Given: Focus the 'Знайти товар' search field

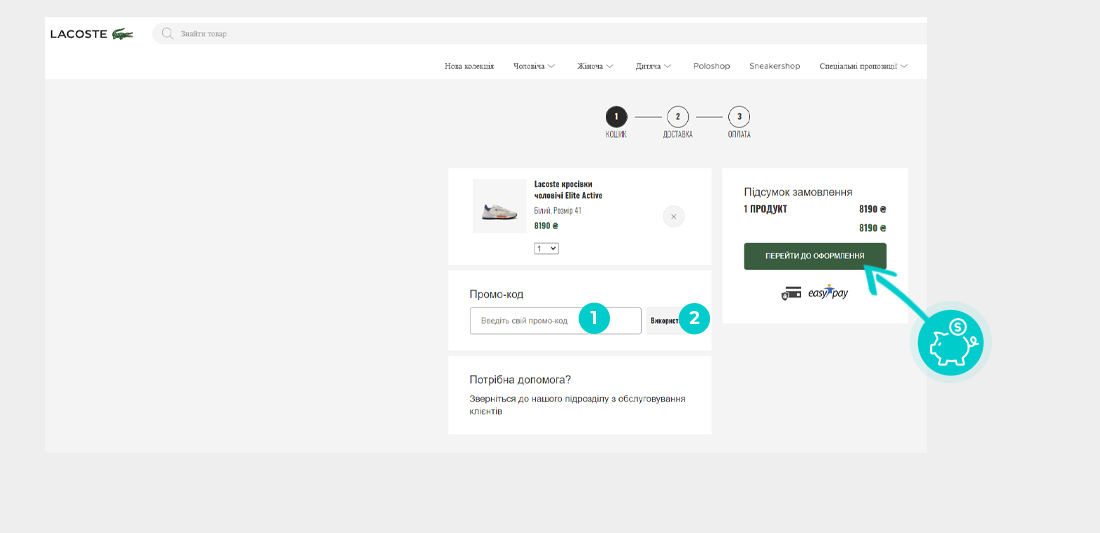Looking at the screenshot, I should click(540, 34).
